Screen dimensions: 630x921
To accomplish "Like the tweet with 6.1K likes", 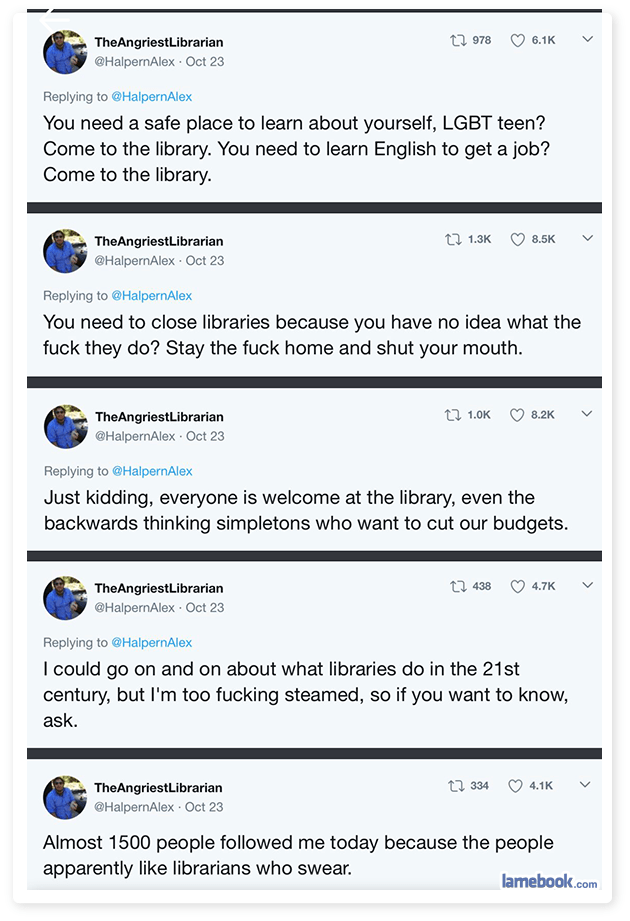I will [x=518, y=41].
